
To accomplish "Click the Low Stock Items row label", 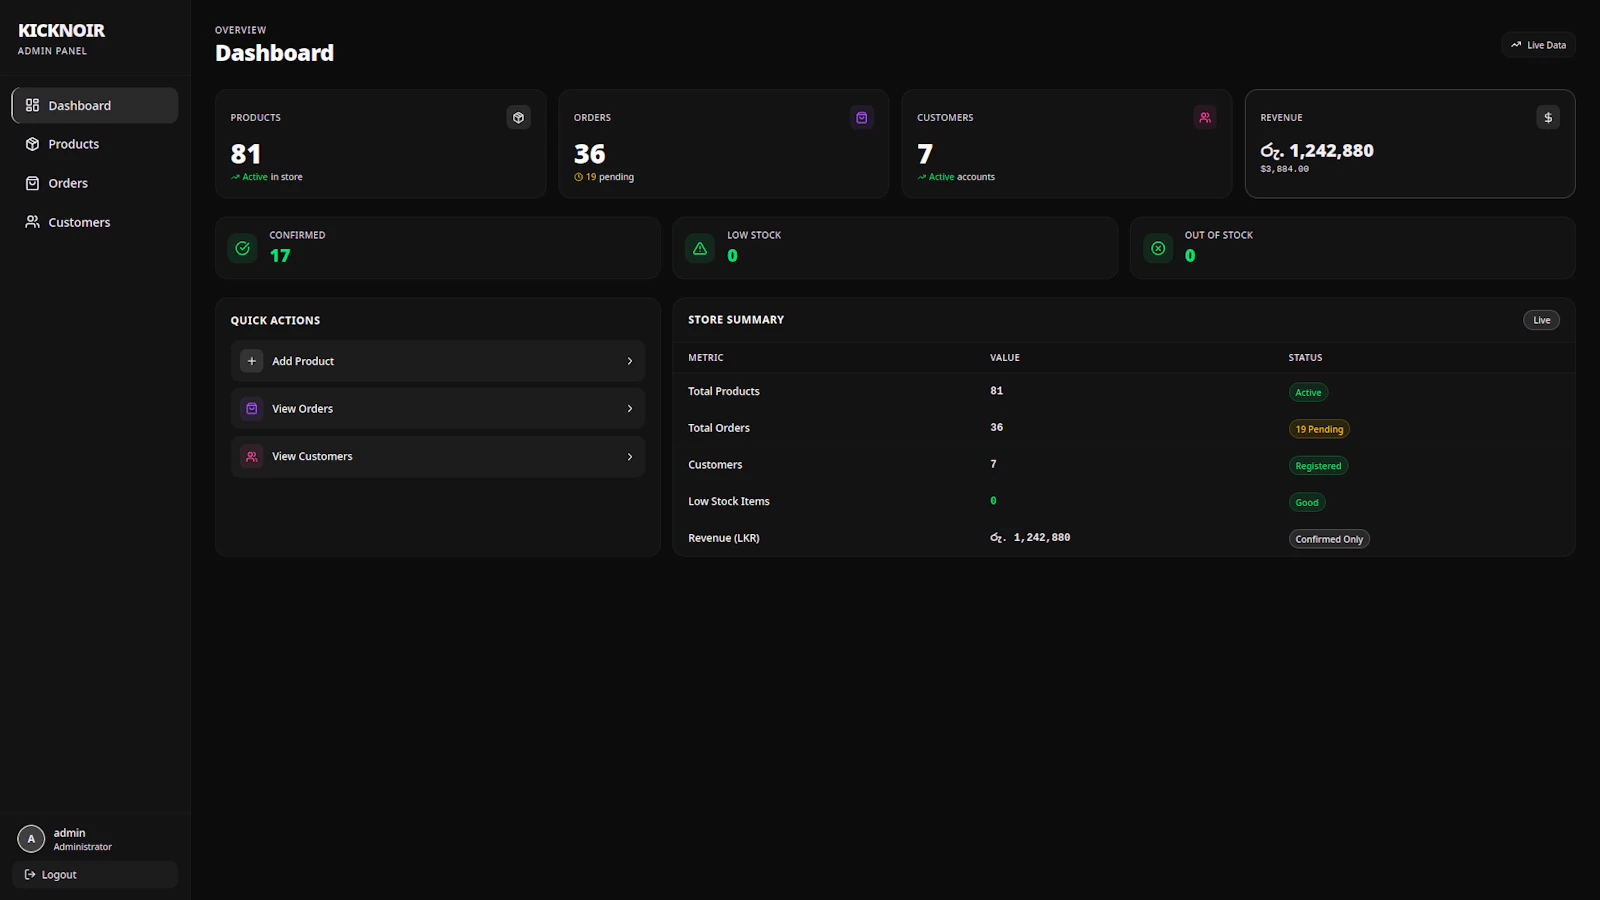I will coord(729,501).
